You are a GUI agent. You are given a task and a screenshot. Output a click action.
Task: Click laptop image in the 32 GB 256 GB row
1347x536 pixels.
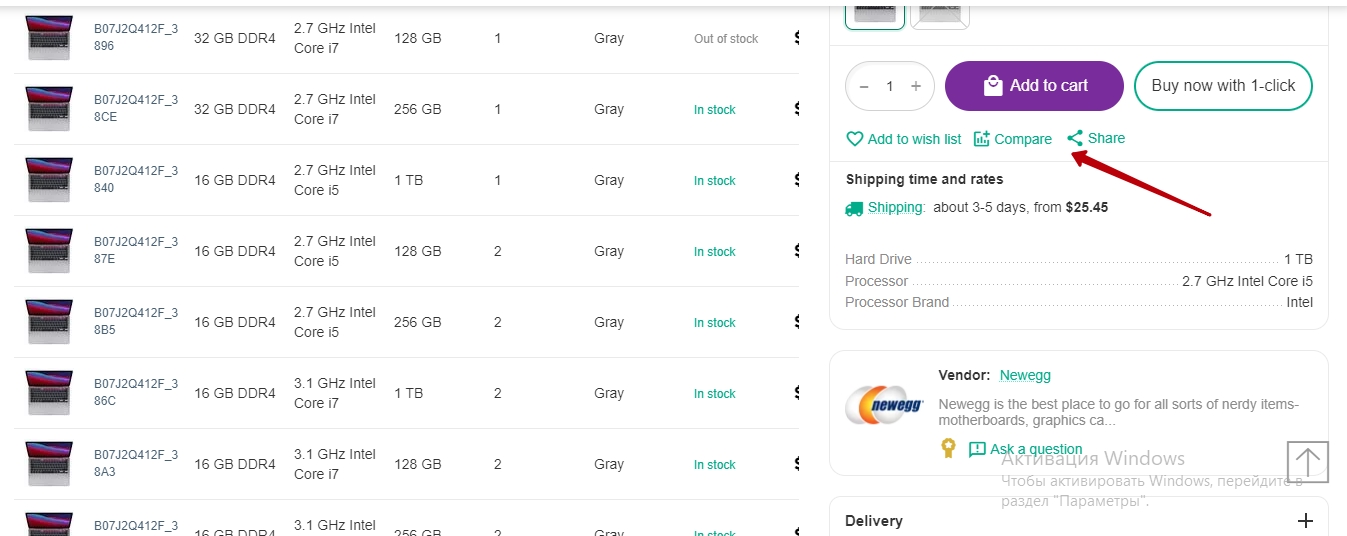(x=49, y=109)
